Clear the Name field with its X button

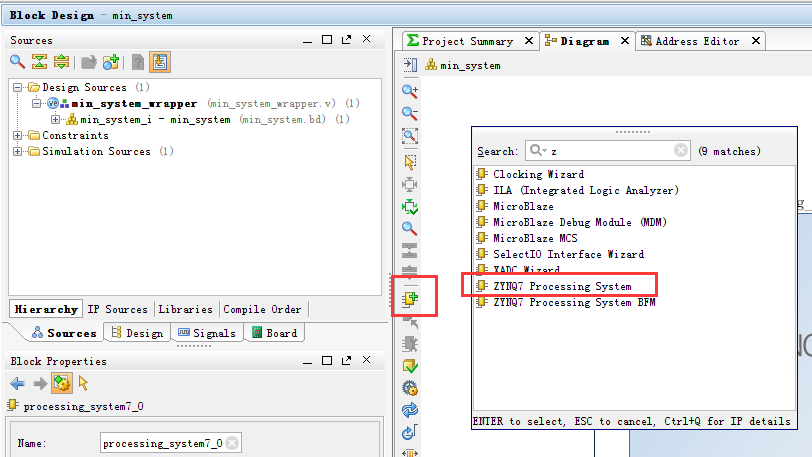(233, 444)
